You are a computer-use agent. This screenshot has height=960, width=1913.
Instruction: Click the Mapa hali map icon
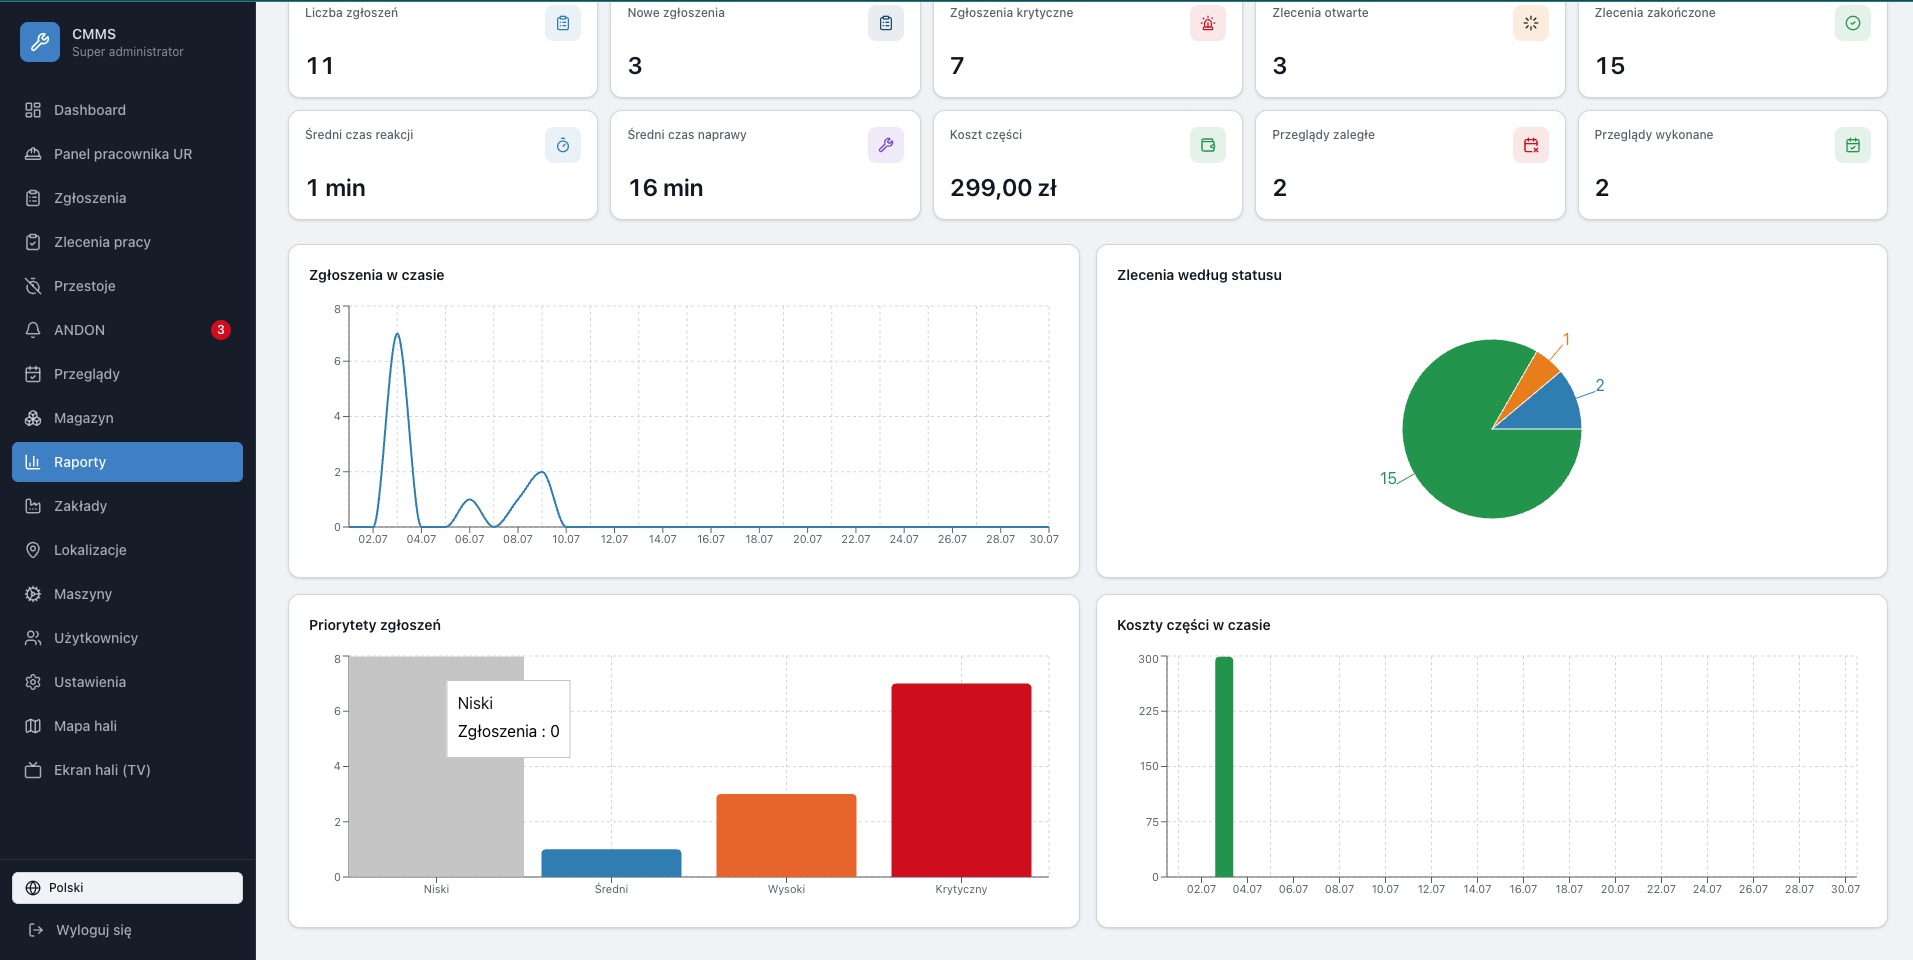point(33,726)
